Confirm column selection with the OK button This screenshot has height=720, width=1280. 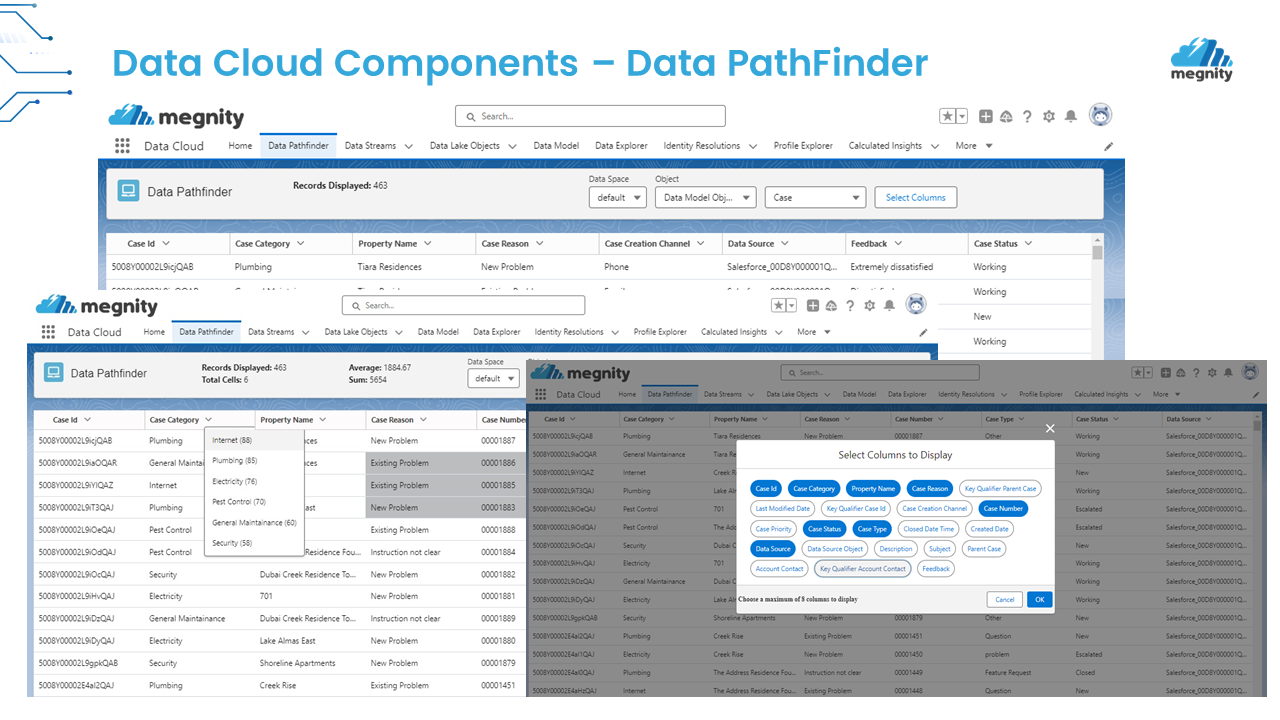click(1039, 599)
